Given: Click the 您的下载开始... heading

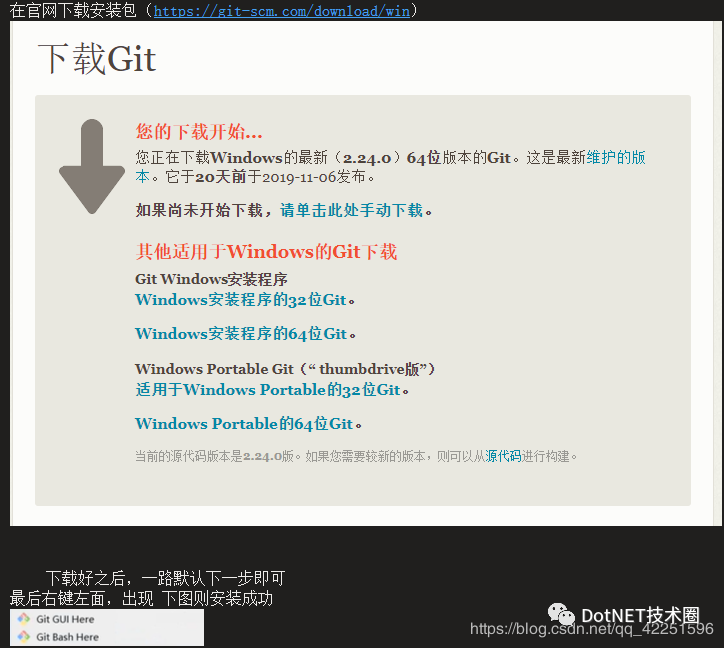Looking at the screenshot, I should (199, 132).
